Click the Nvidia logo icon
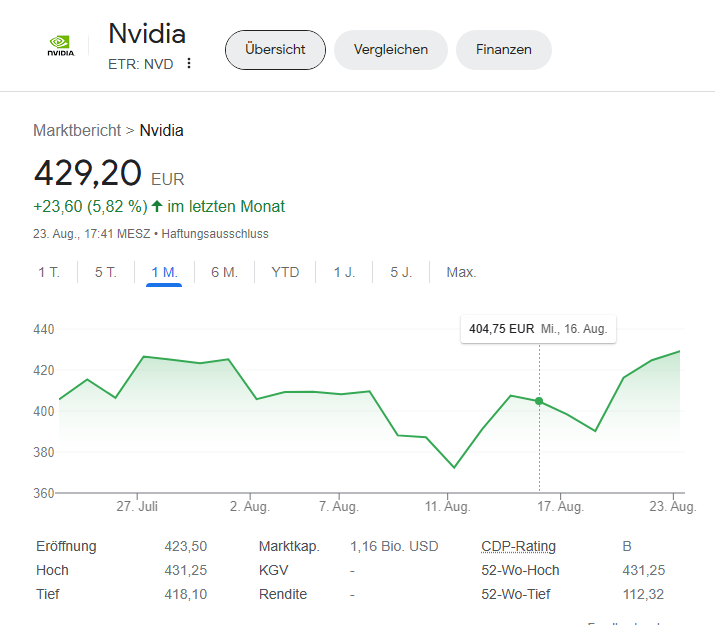The image size is (715, 625). (x=61, y=46)
